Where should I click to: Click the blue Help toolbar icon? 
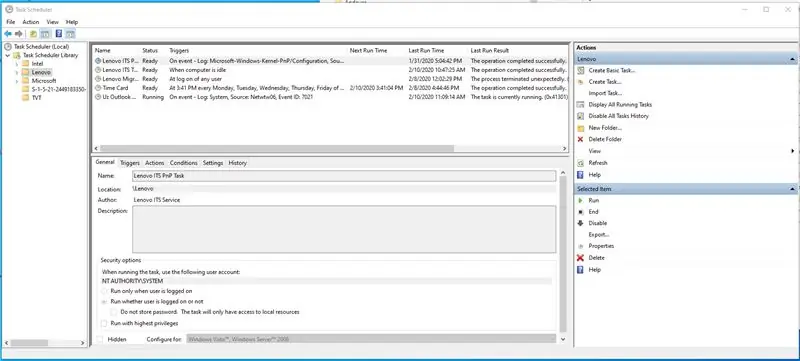click(x=59, y=34)
